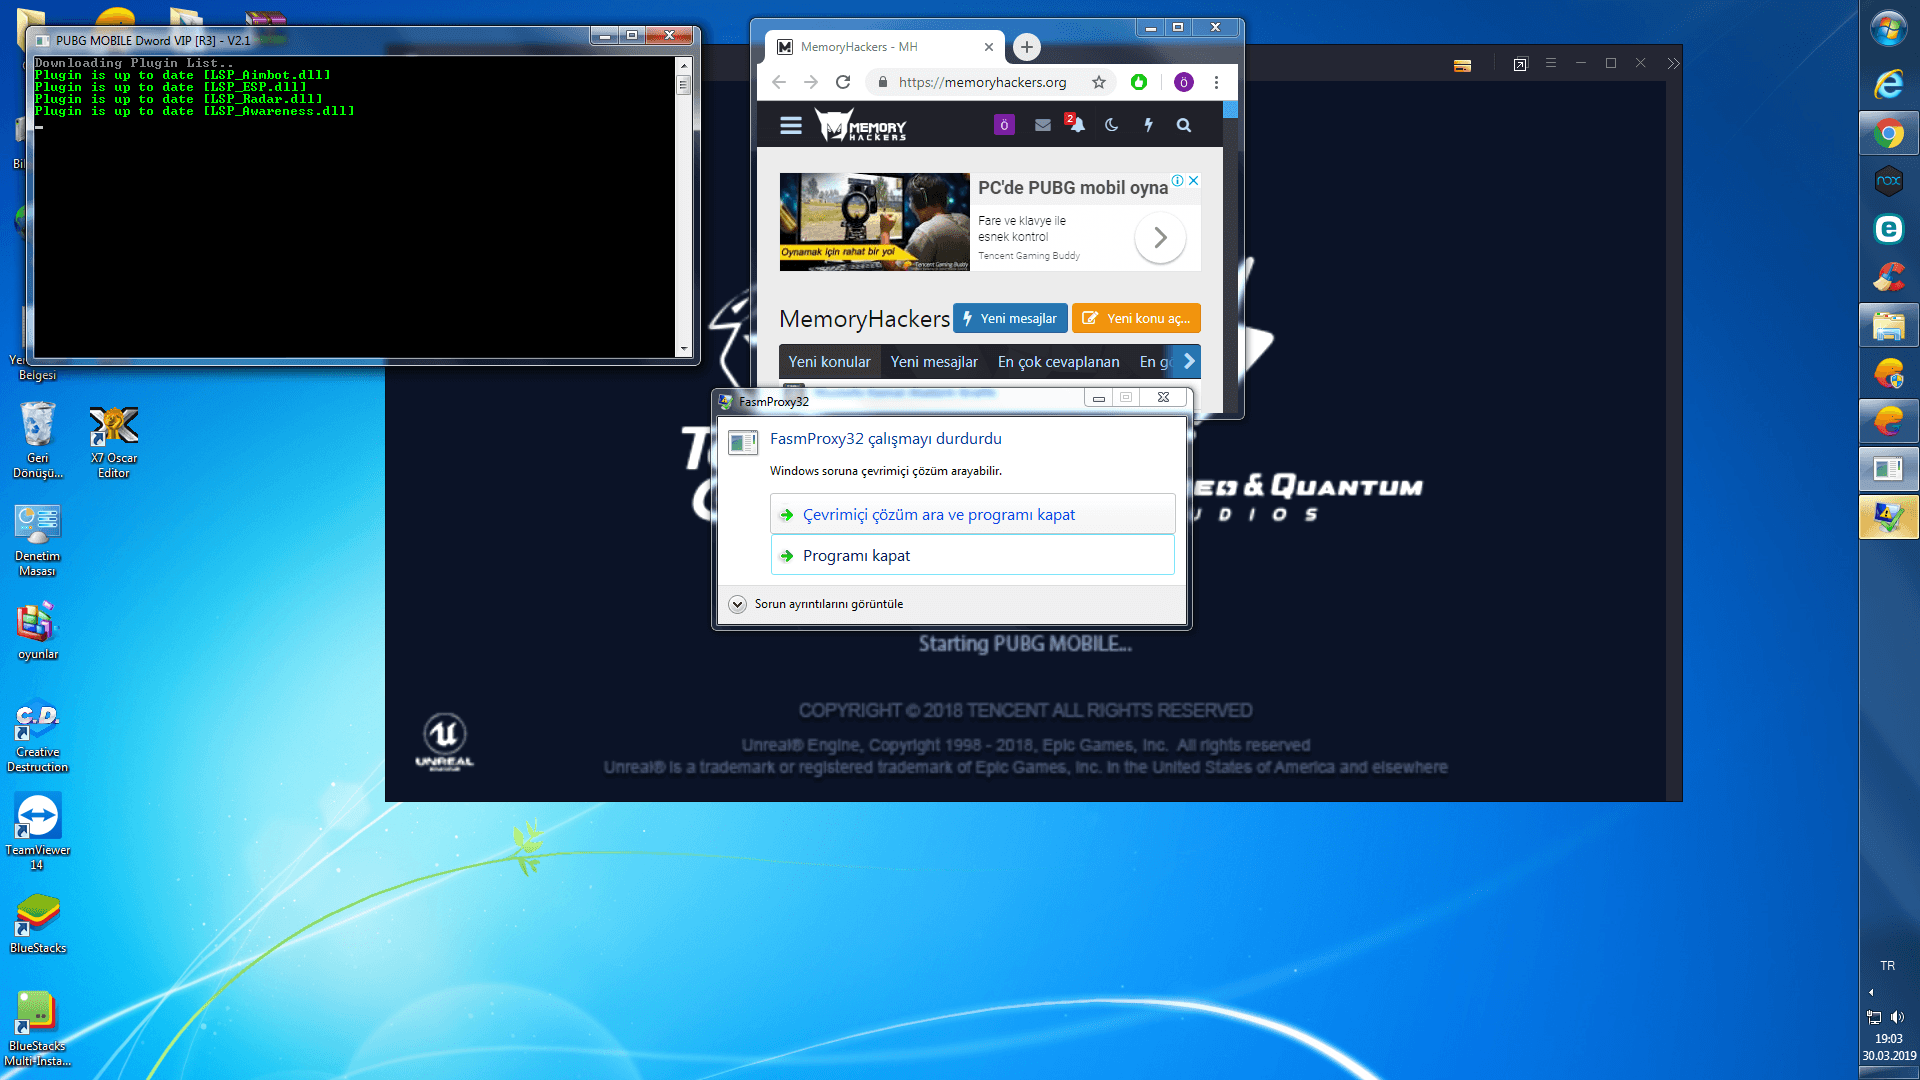The width and height of the screenshot is (1920, 1080).
Task: Bookmark this page with the star icon
Action: [x=1099, y=82]
